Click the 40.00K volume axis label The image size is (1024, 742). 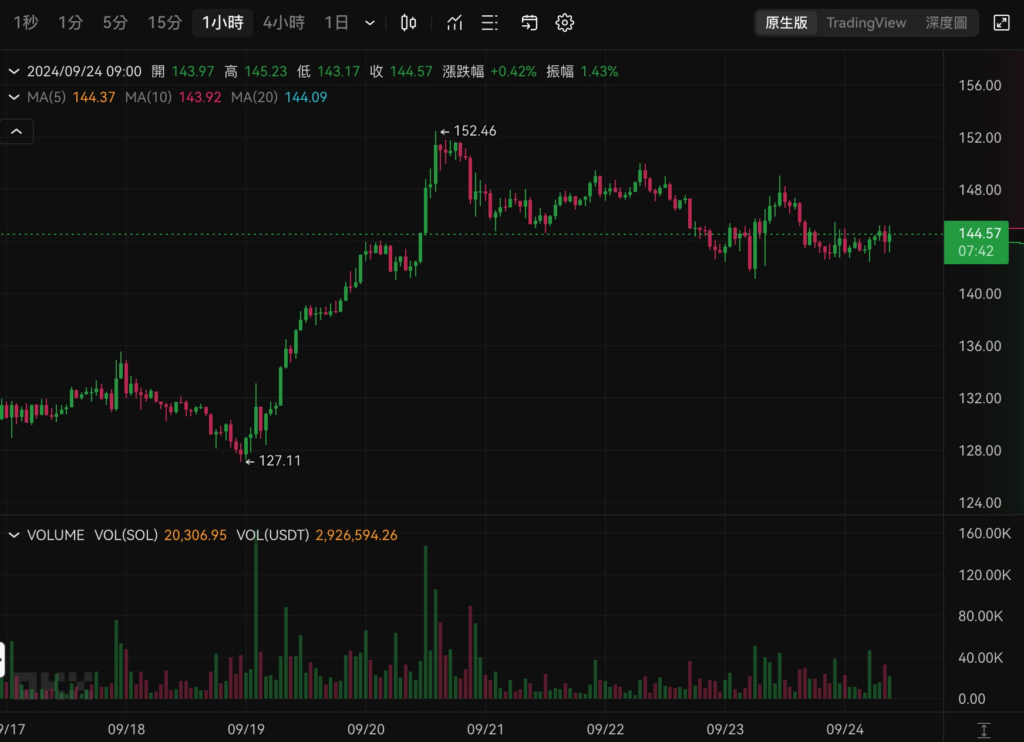pyautogui.click(x=980, y=658)
